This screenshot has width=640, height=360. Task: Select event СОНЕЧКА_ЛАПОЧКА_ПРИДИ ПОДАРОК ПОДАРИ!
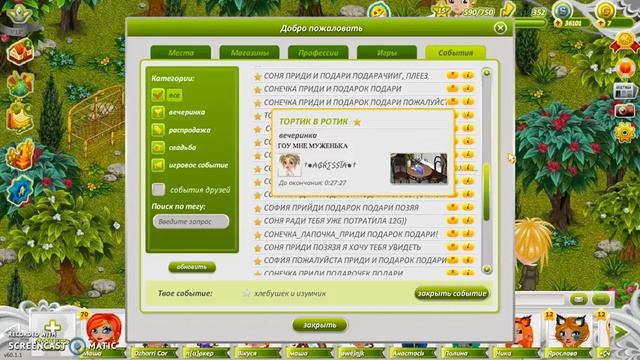pyautogui.click(x=351, y=234)
